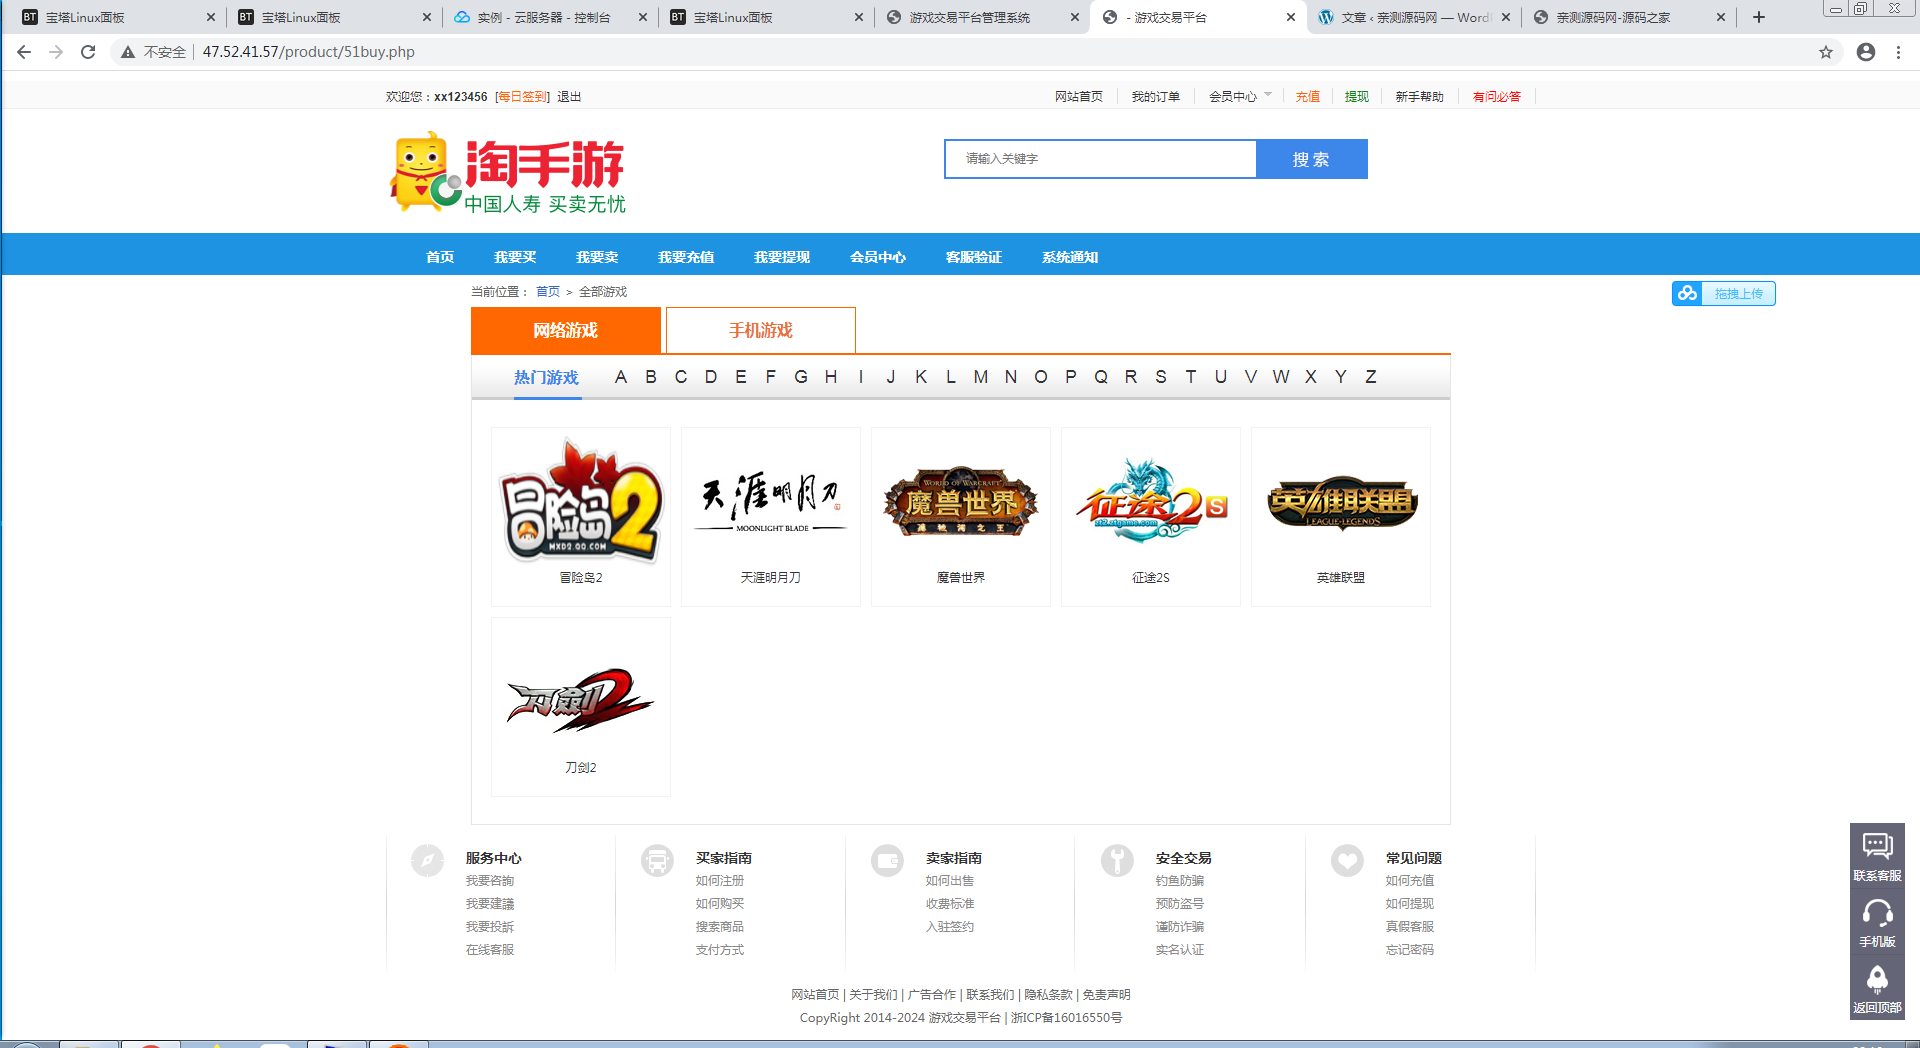Click the 安全交易 wrench icon

click(1117, 860)
